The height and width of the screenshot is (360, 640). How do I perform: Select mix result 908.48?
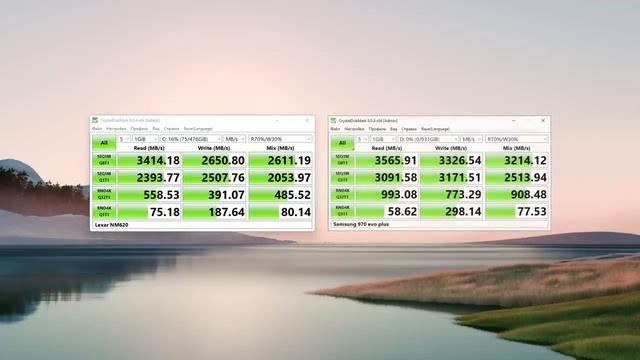tap(517, 194)
